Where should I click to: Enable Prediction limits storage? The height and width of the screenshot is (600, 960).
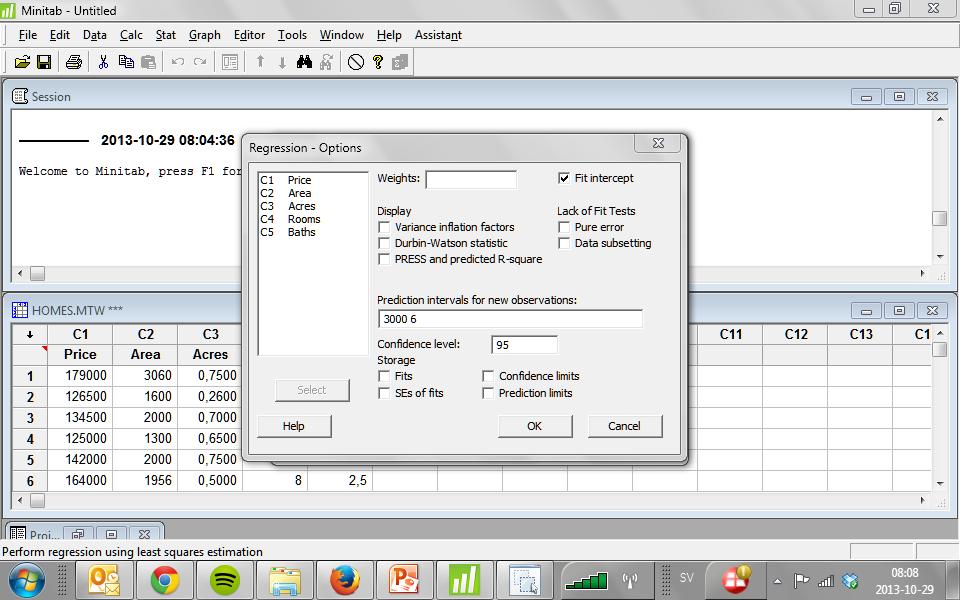click(488, 393)
